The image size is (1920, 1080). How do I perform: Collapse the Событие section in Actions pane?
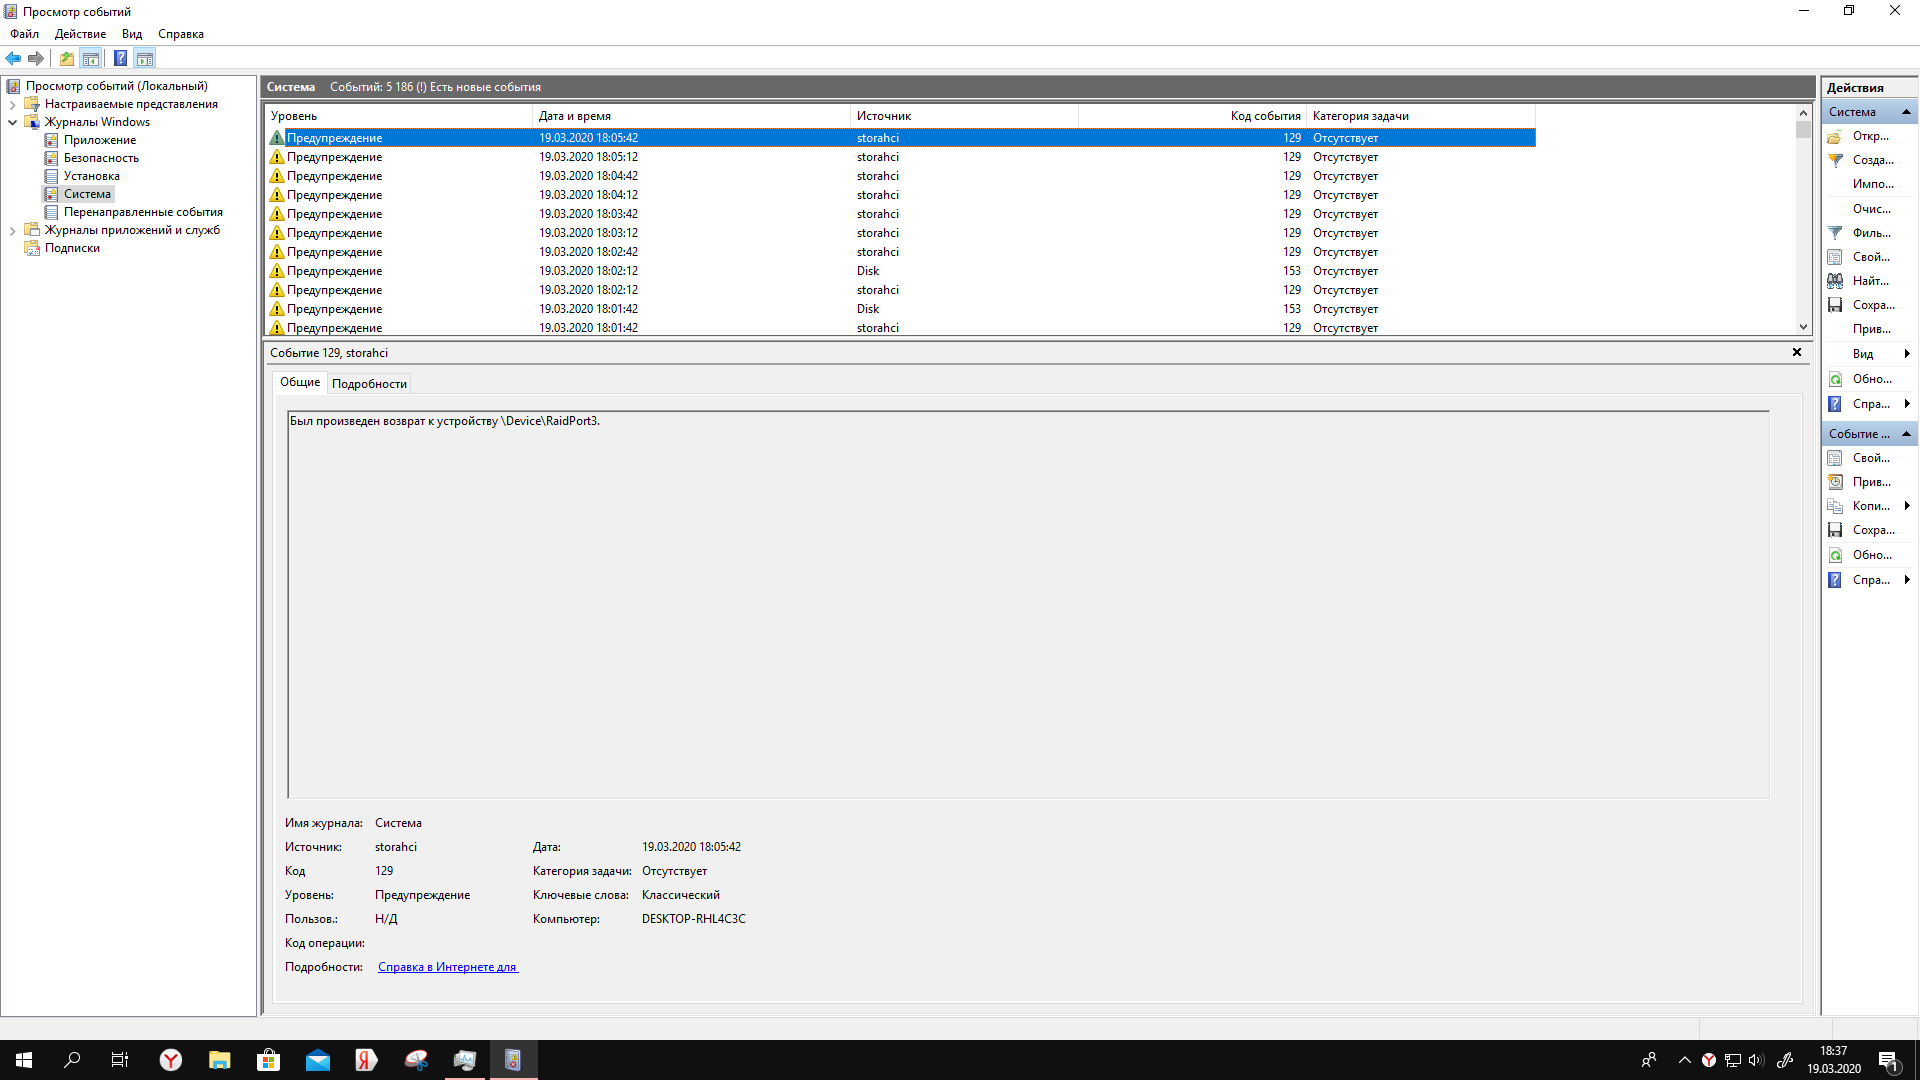tap(1906, 434)
